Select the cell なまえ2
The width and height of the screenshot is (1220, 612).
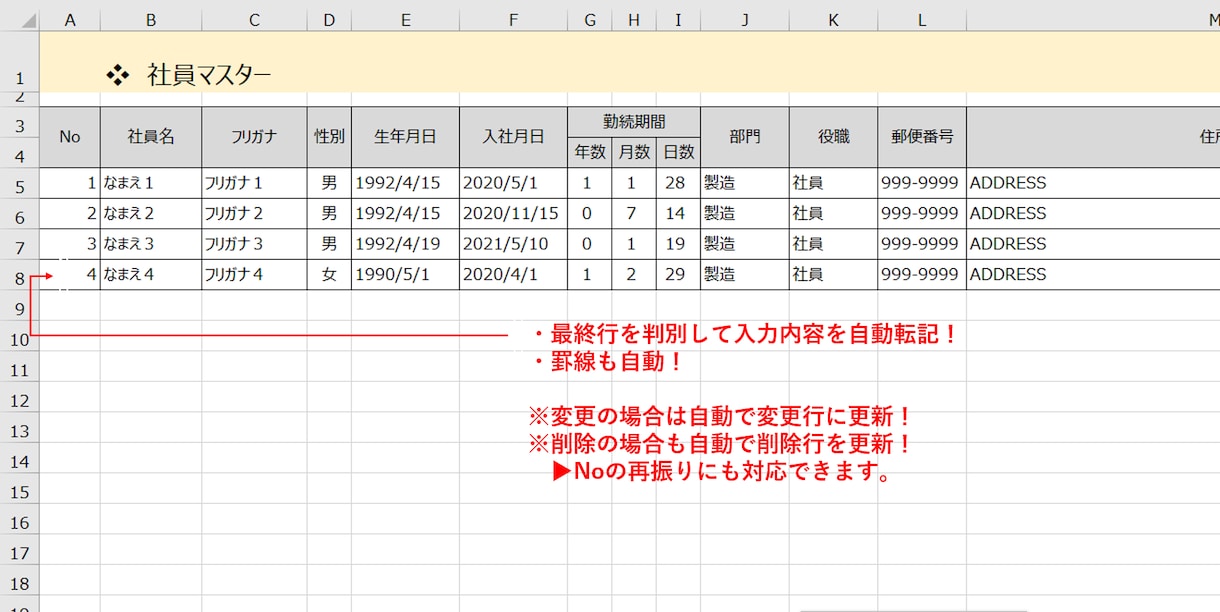click(x=151, y=214)
